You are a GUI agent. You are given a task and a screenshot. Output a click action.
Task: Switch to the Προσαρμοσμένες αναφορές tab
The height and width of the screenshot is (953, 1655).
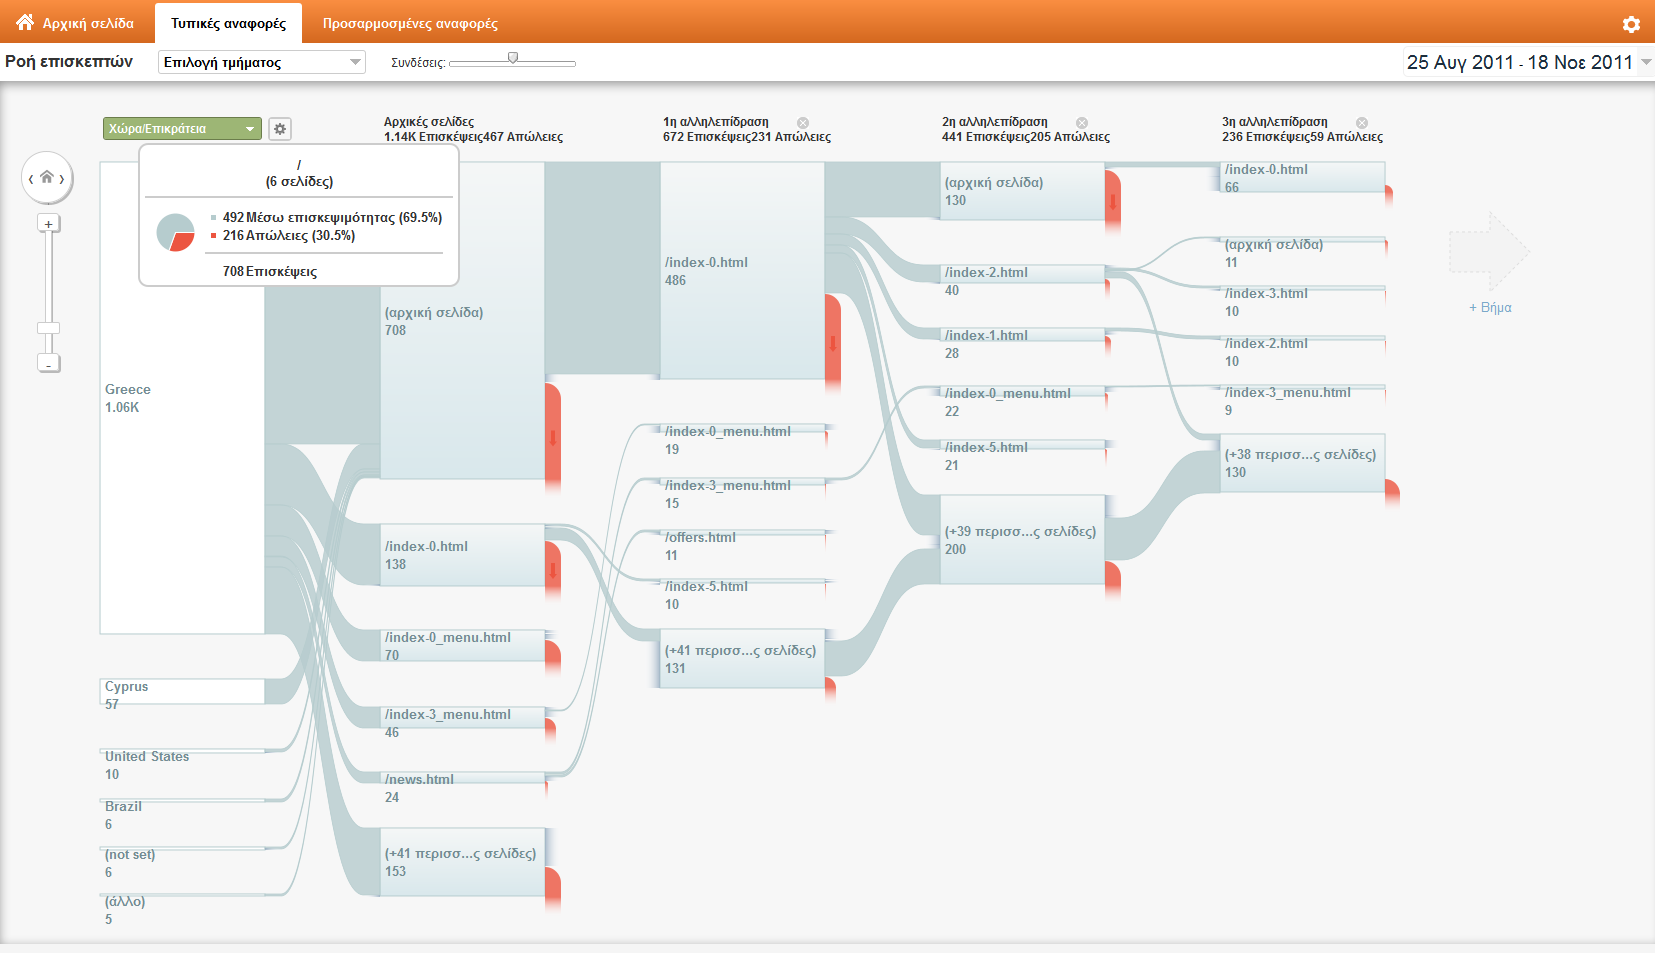(410, 23)
